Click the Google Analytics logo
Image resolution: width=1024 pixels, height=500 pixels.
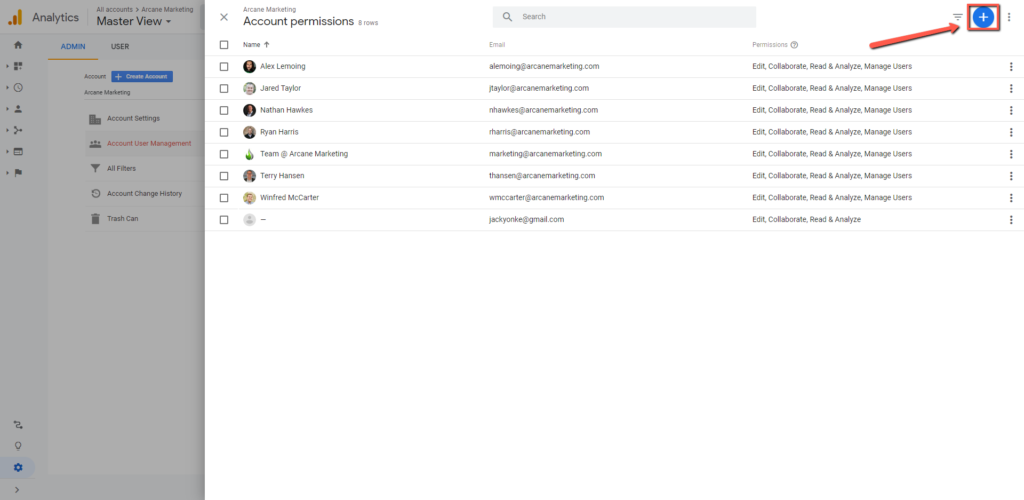coord(16,17)
